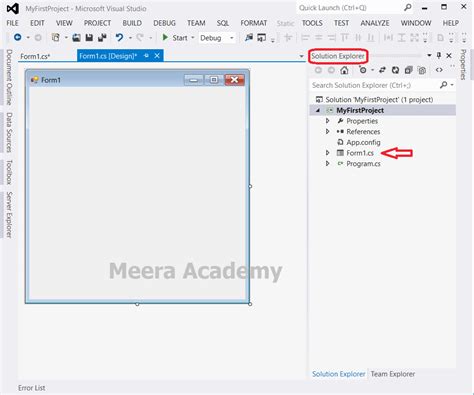
Task: Toggle pin on Form1.cs [Design] tab
Action: [x=146, y=56]
